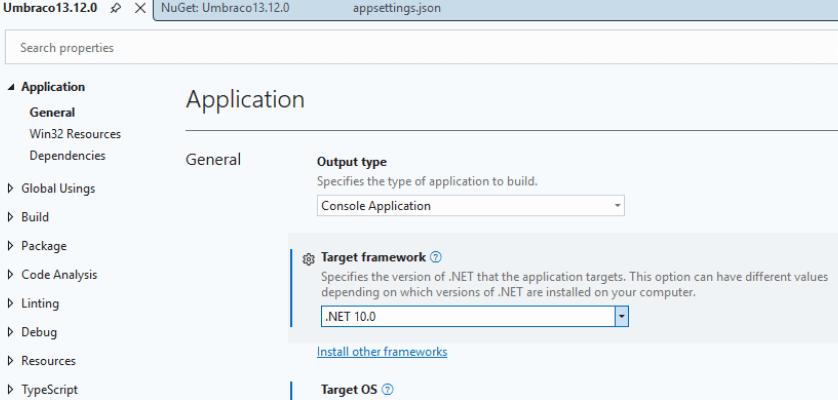Open Target framework help icon
This screenshot has height=400, width=838.
[436, 257]
